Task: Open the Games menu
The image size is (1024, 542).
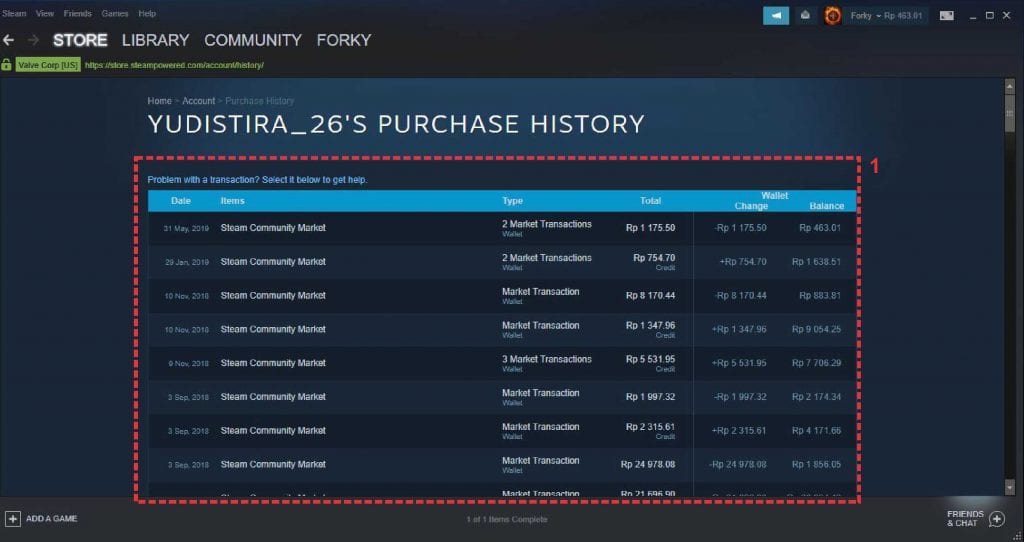Action: [x=115, y=14]
